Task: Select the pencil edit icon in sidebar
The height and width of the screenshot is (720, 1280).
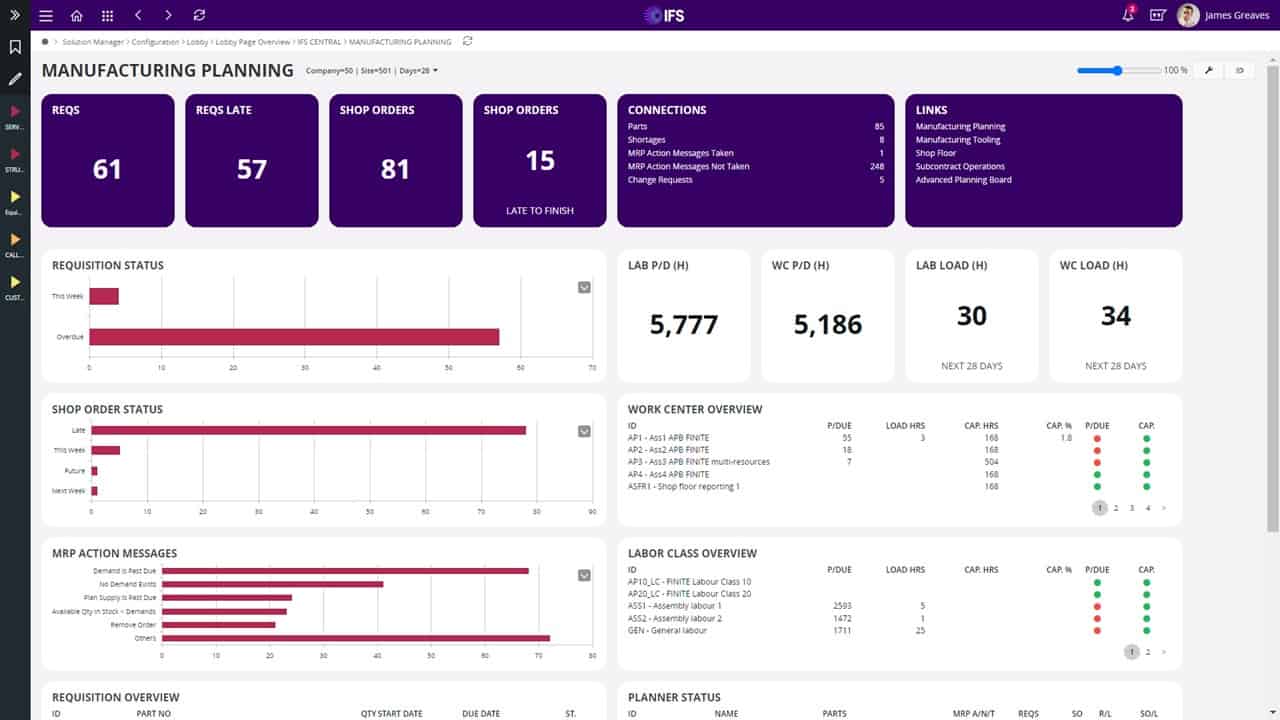Action: point(15,79)
